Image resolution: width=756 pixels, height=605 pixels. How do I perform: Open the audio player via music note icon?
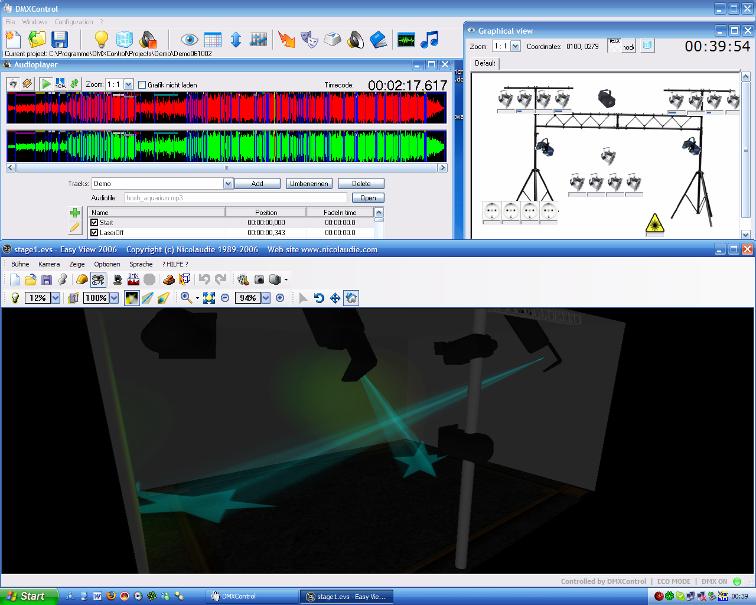(430, 40)
